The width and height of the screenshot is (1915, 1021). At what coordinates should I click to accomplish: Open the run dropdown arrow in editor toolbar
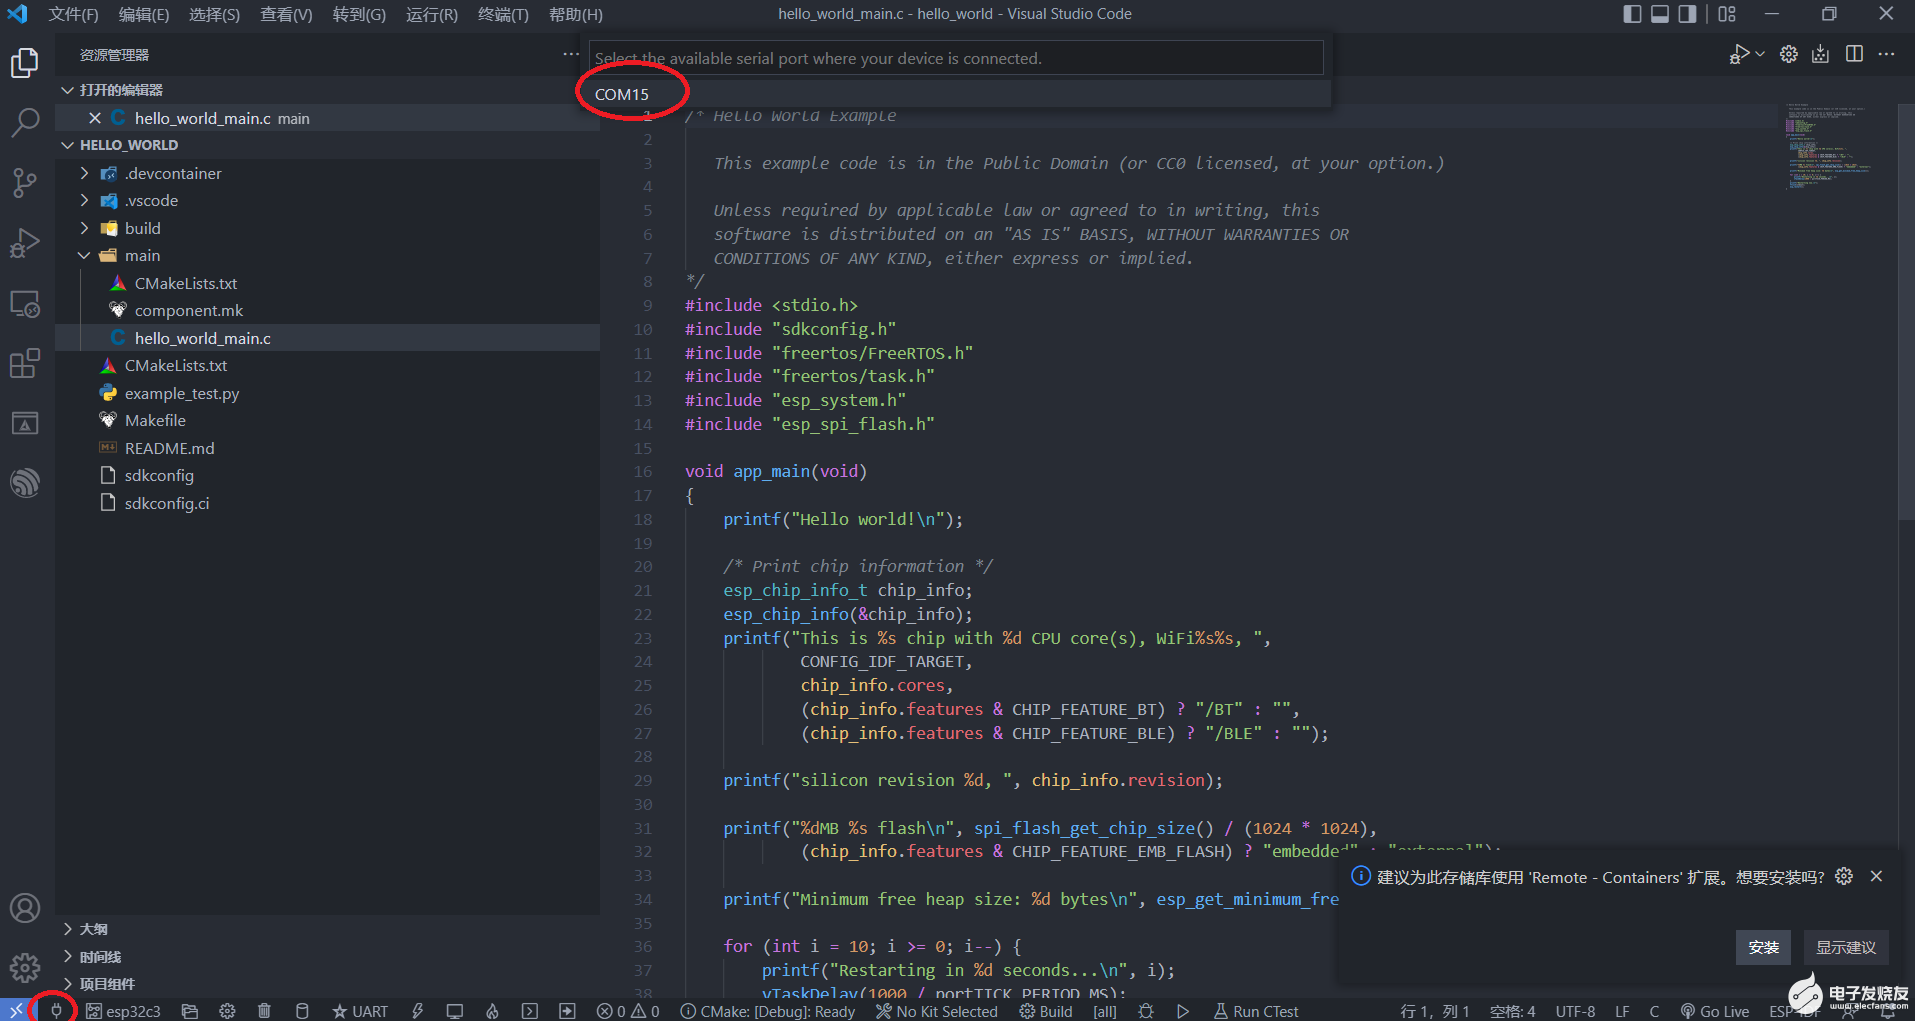(x=1760, y=54)
